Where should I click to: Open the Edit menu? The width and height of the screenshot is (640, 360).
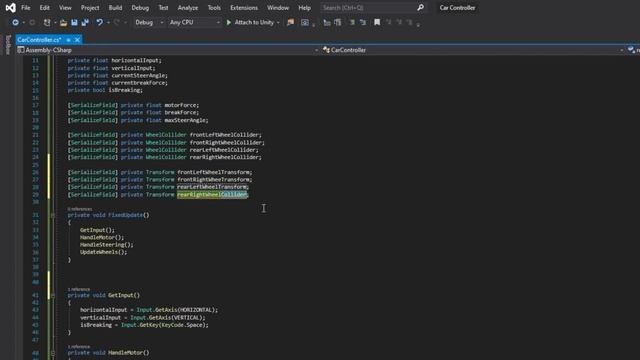(x=44, y=8)
